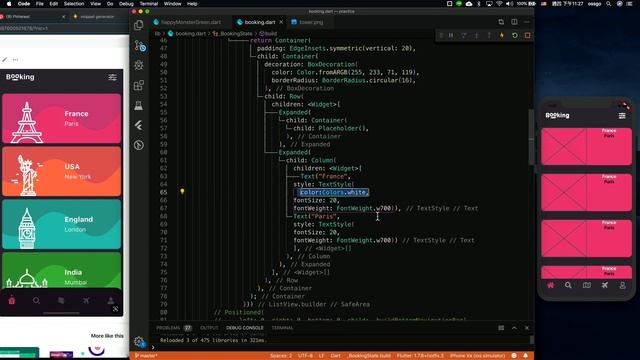Tap the filter icon in the simulator app bar
This screenshot has width=640, height=360.
(622, 116)
